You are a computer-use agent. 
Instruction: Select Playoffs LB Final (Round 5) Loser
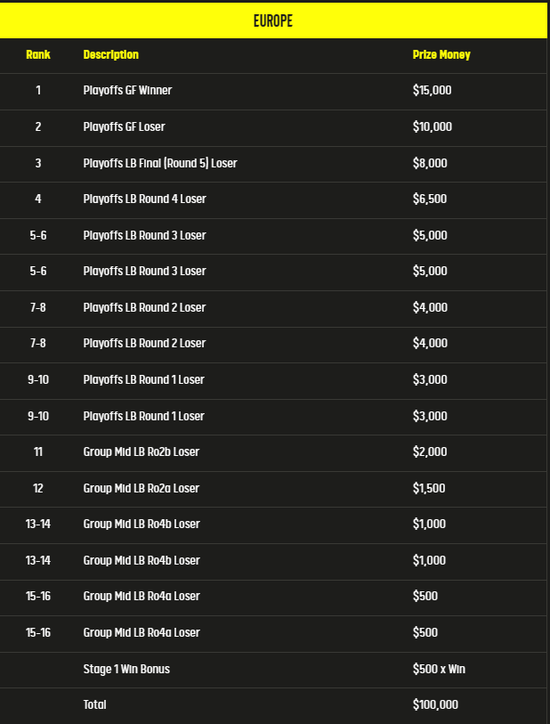coord(160,163)
